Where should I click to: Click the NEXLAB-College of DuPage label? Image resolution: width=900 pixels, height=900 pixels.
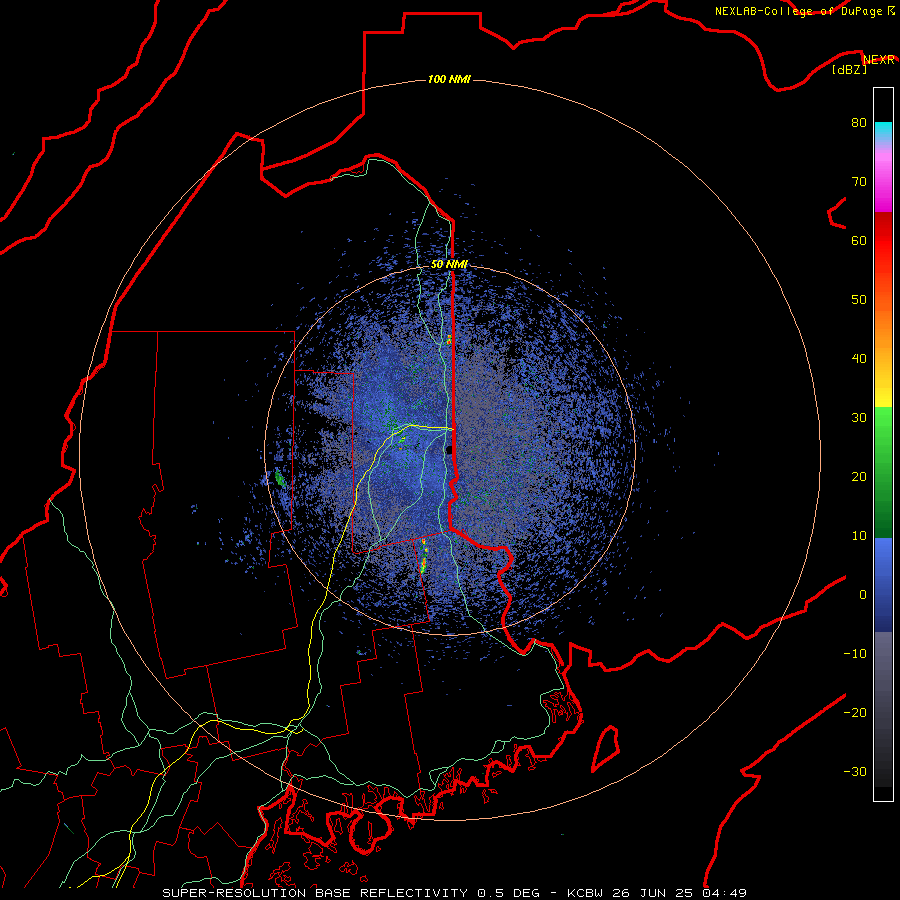(800, 11)
